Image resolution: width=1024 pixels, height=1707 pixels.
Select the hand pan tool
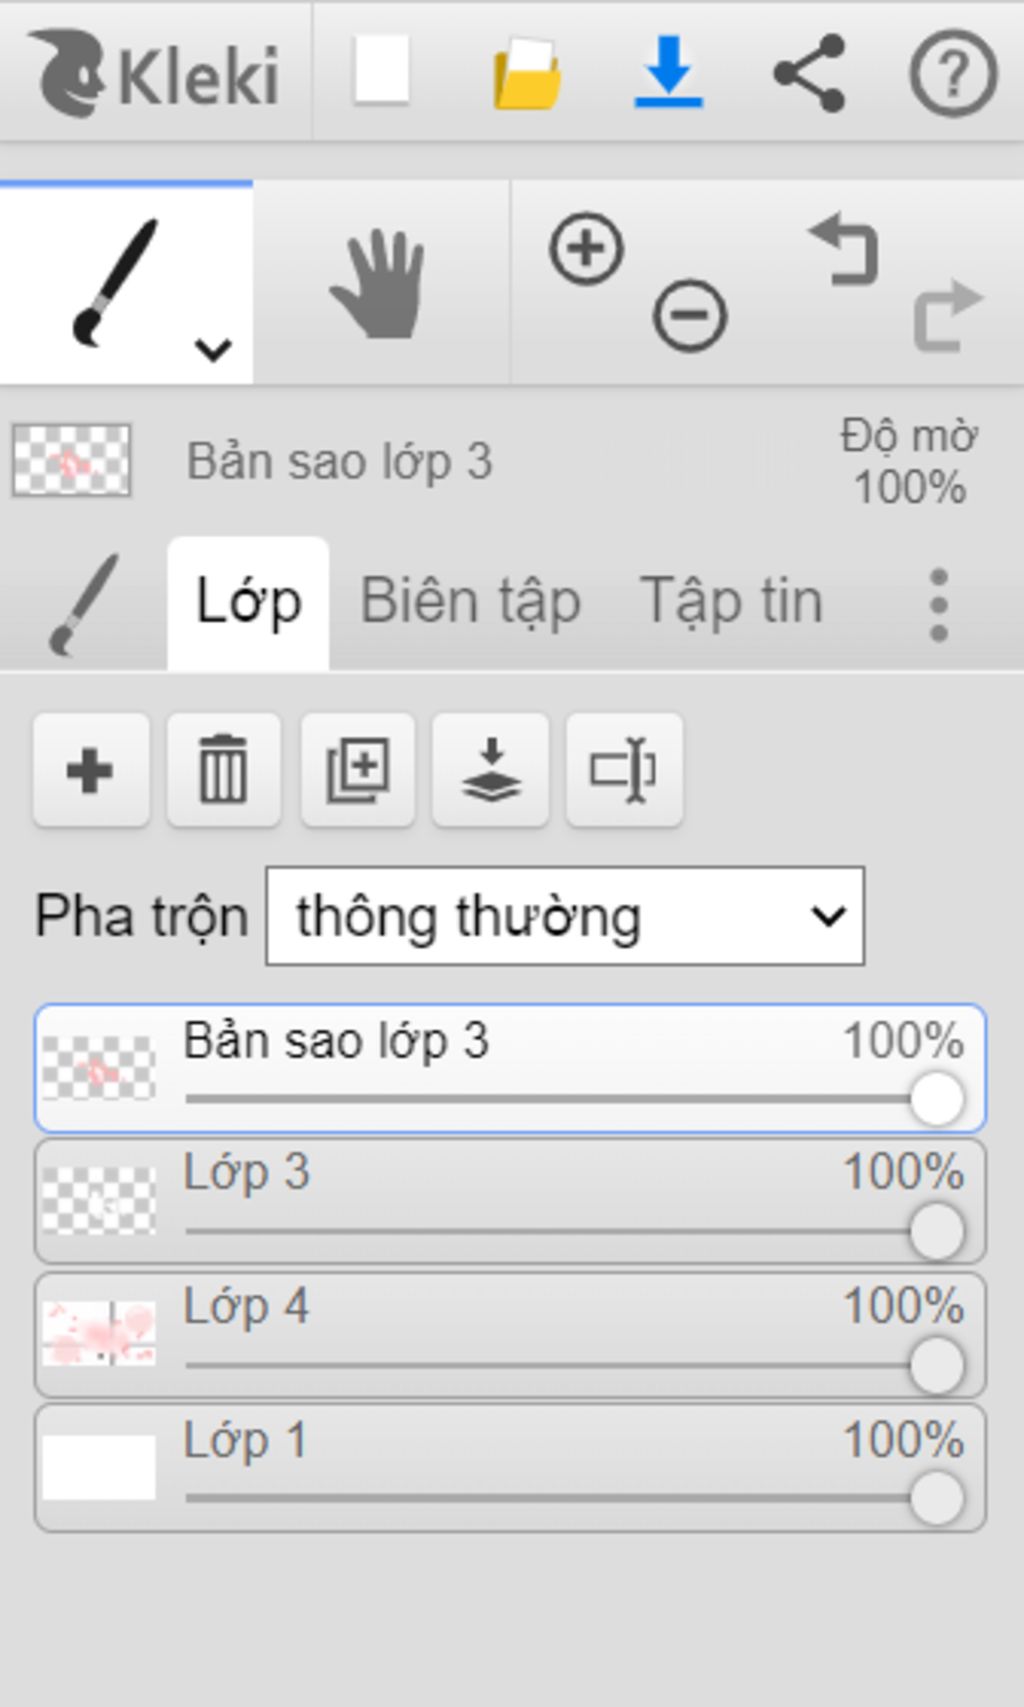pos(379,283)
